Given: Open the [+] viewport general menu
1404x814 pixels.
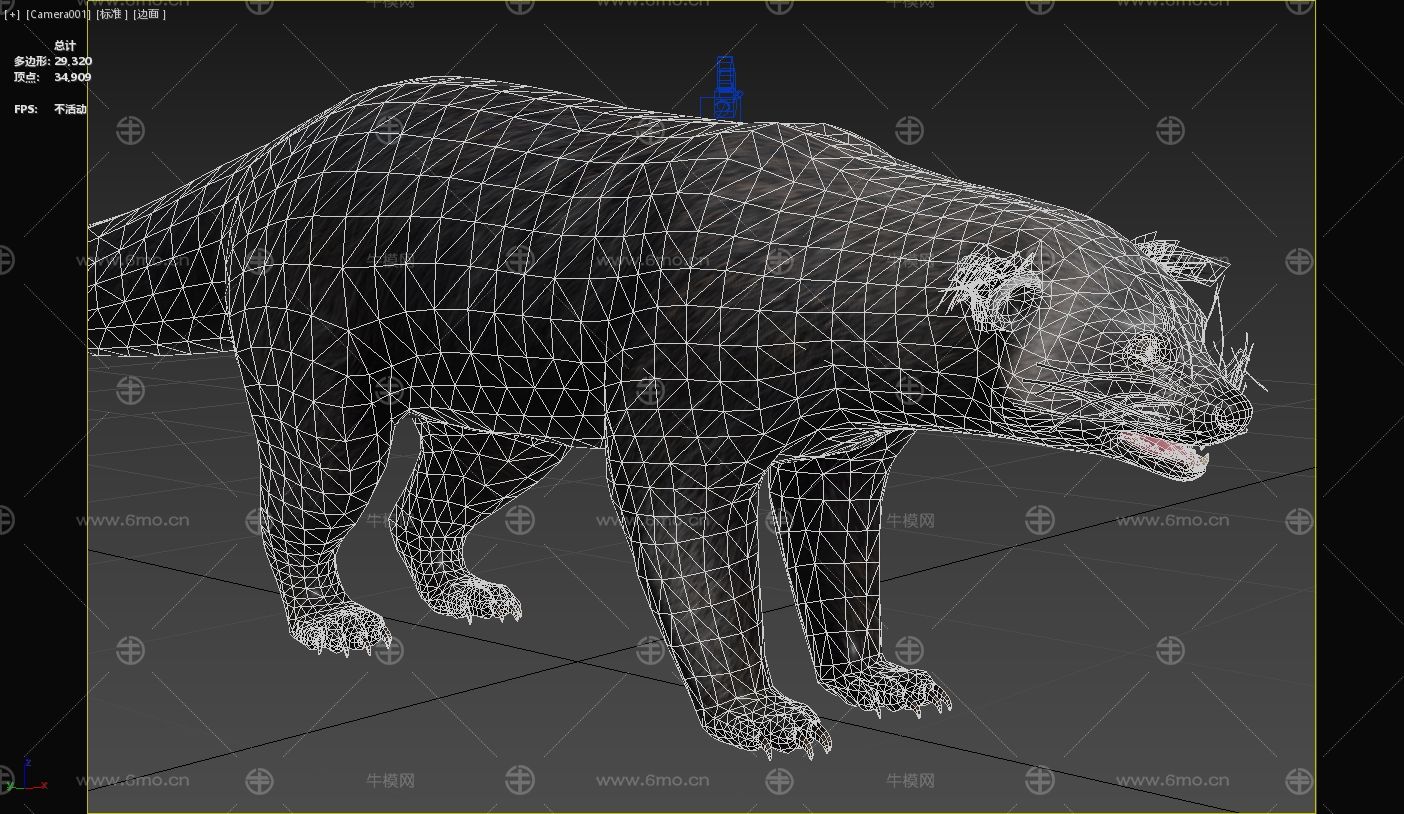Looking at the screenshot, I should [x=11, y=14].
